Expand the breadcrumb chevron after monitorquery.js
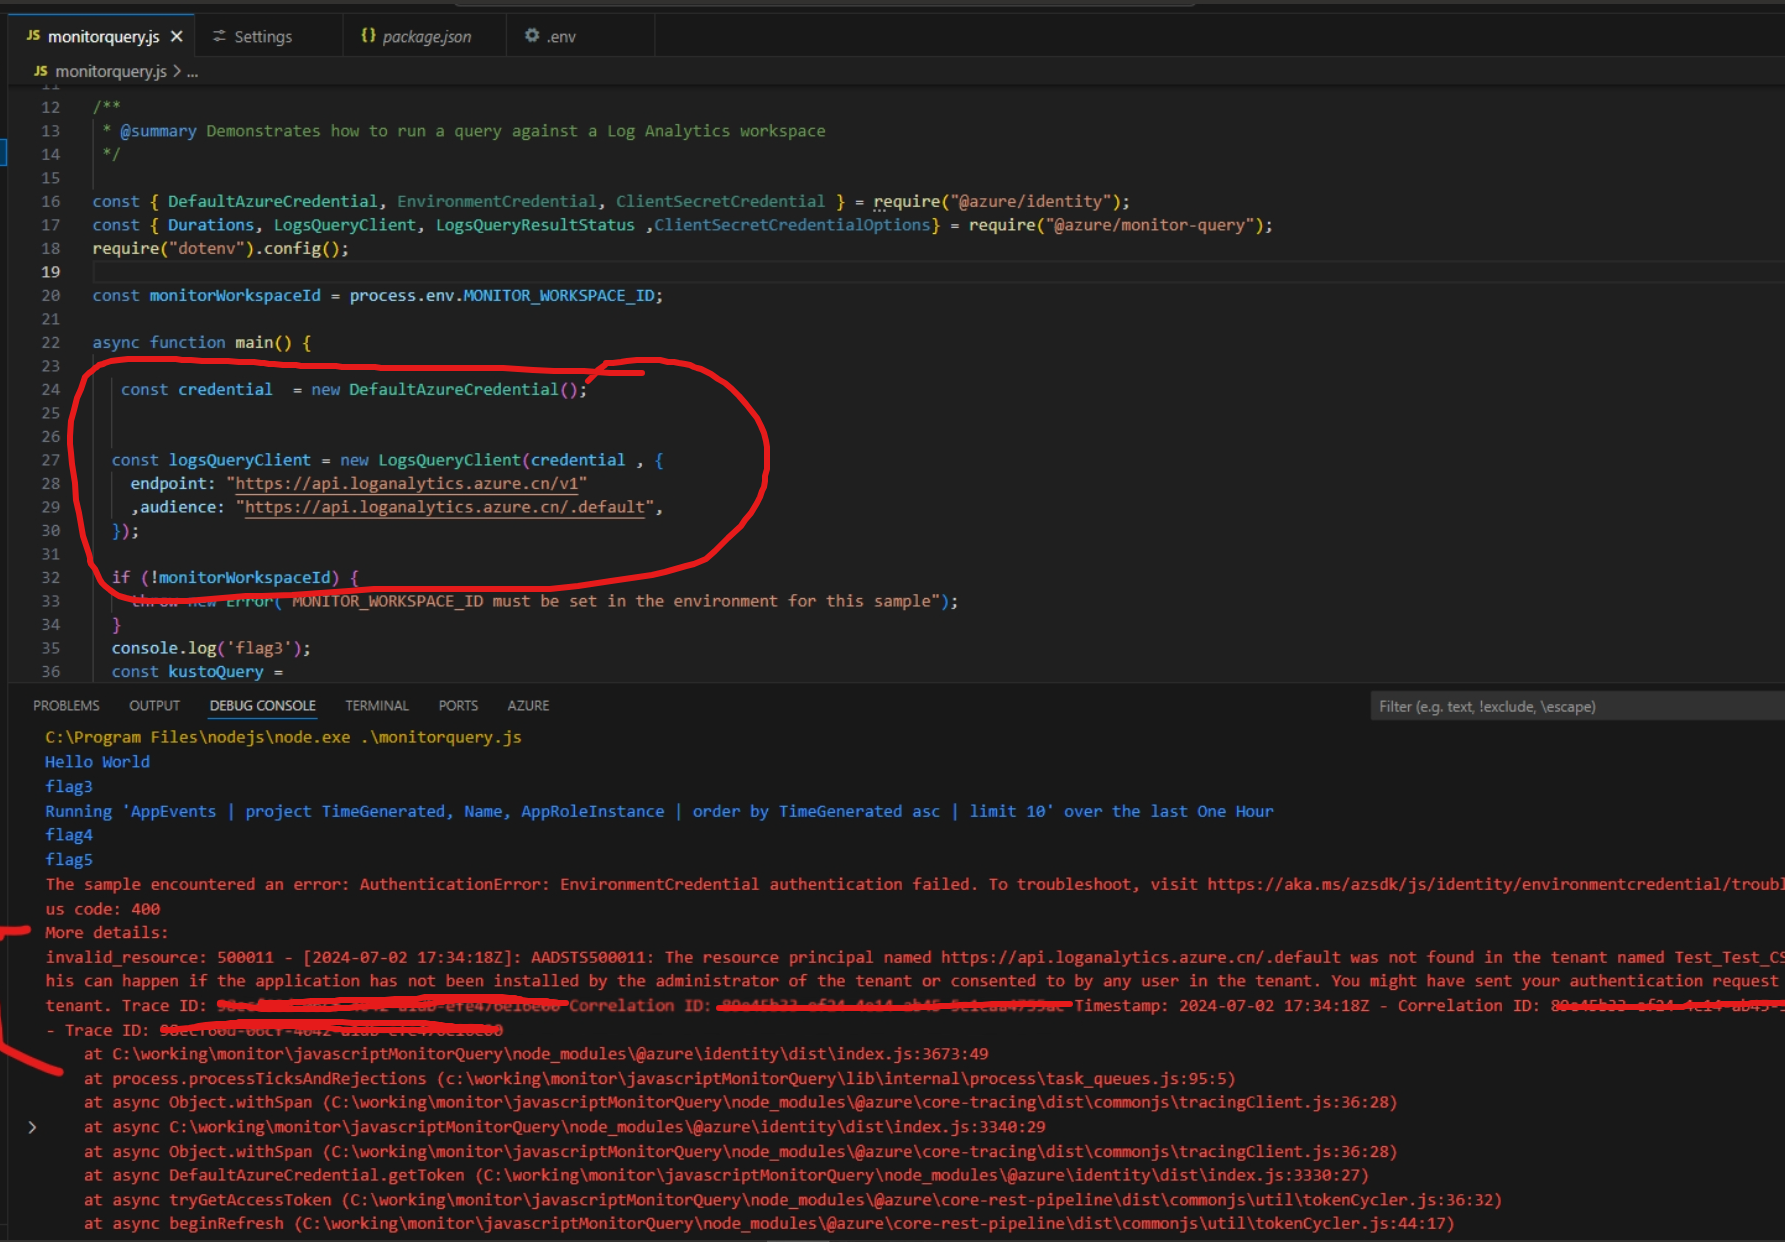This screenshot has width=1785, height=1242. pyautogui.click(x=177, y=71)
